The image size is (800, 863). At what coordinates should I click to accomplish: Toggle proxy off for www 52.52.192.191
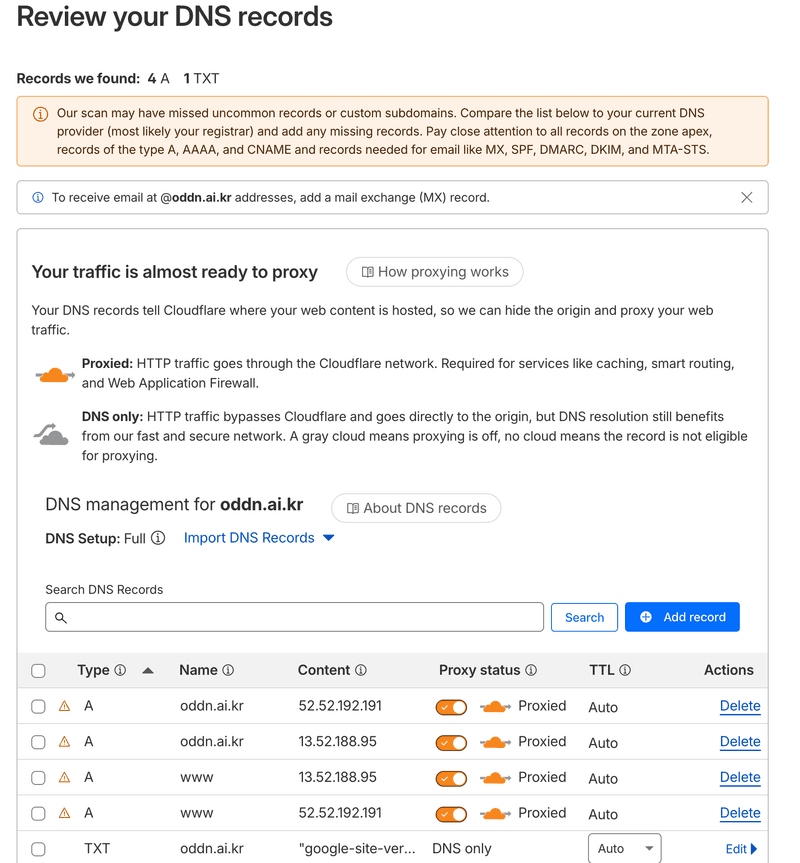click(451, 815)
